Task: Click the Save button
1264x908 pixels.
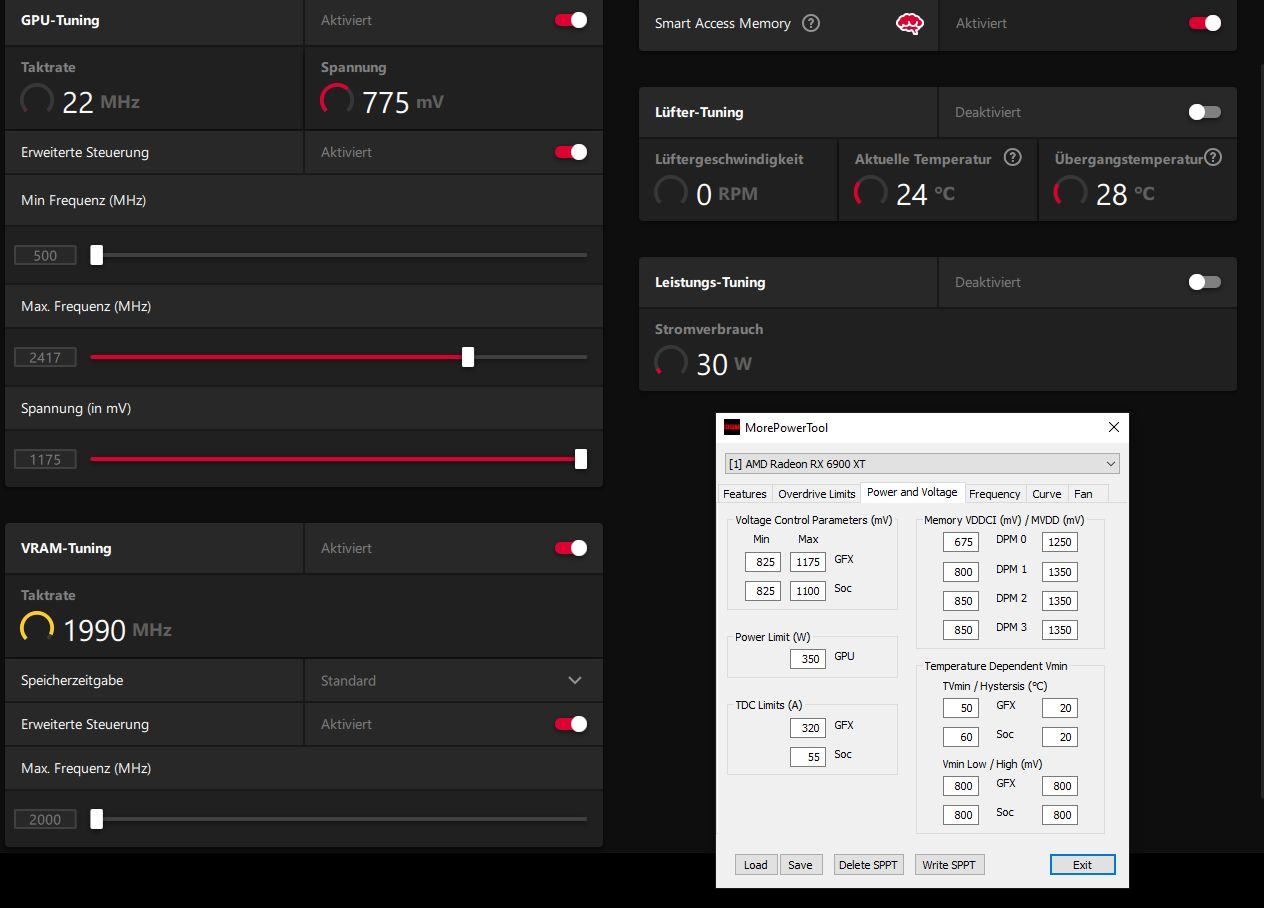Action: (x=800, y=865)
